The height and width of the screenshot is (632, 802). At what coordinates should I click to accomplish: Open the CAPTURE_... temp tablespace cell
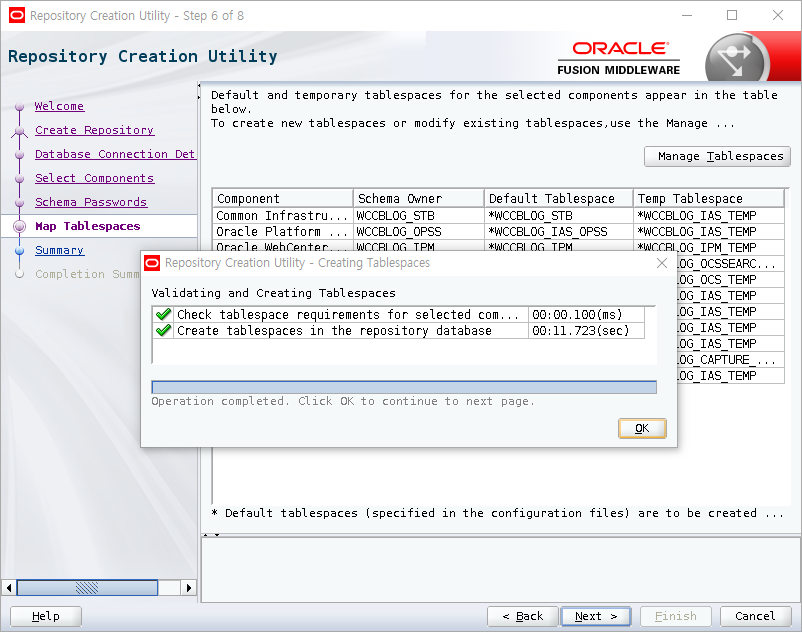click(730, 360)
